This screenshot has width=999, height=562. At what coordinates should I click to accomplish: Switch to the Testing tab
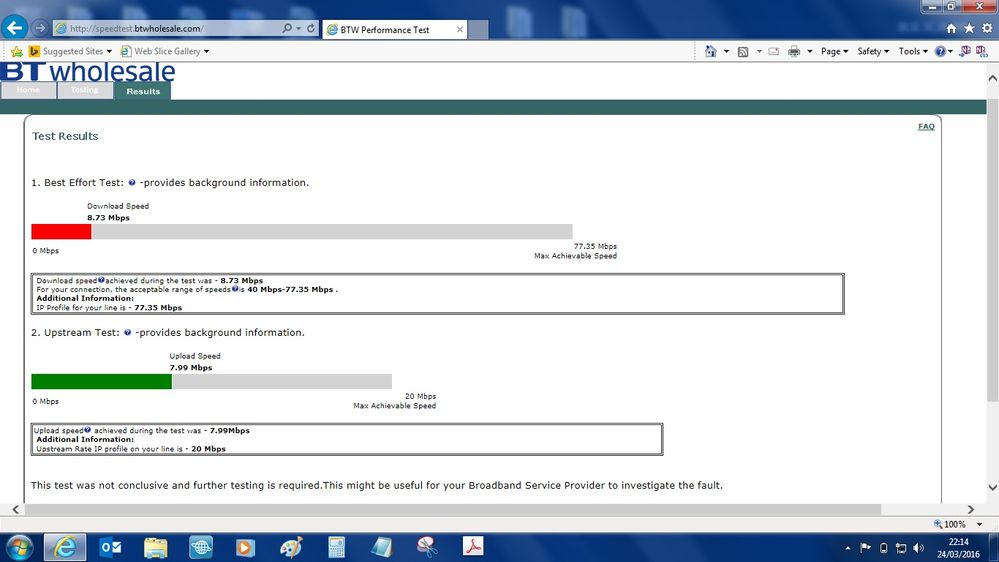point(85,90)
